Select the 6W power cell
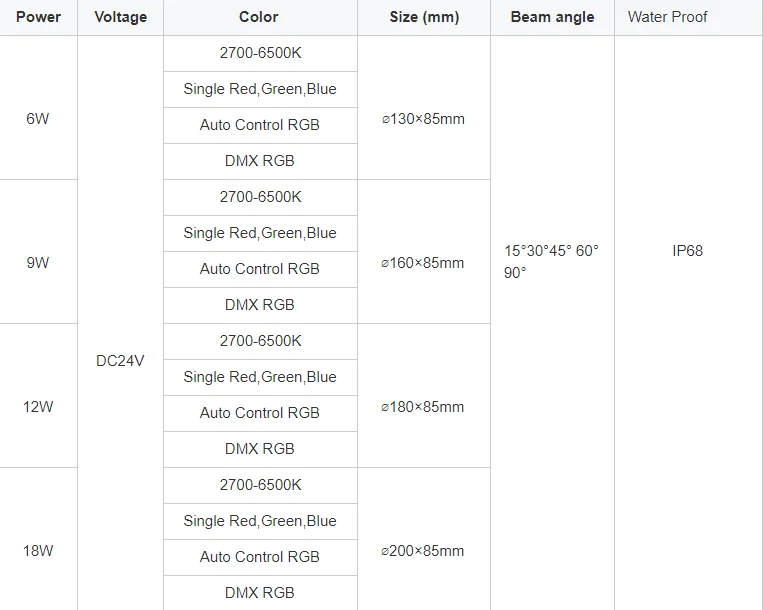The image size is (763, 610). coord(38,119)
